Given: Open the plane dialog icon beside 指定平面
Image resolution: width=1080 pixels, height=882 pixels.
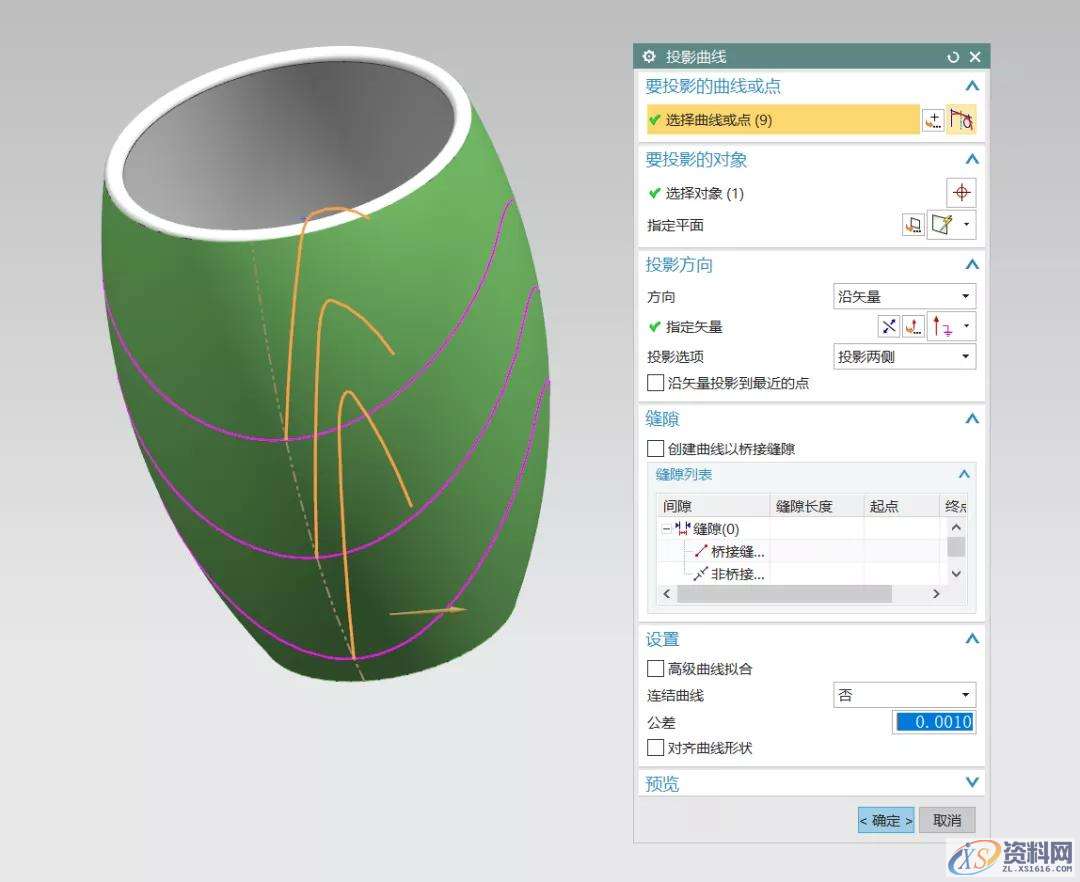Looking at the screenshot, I should point(913,225).
